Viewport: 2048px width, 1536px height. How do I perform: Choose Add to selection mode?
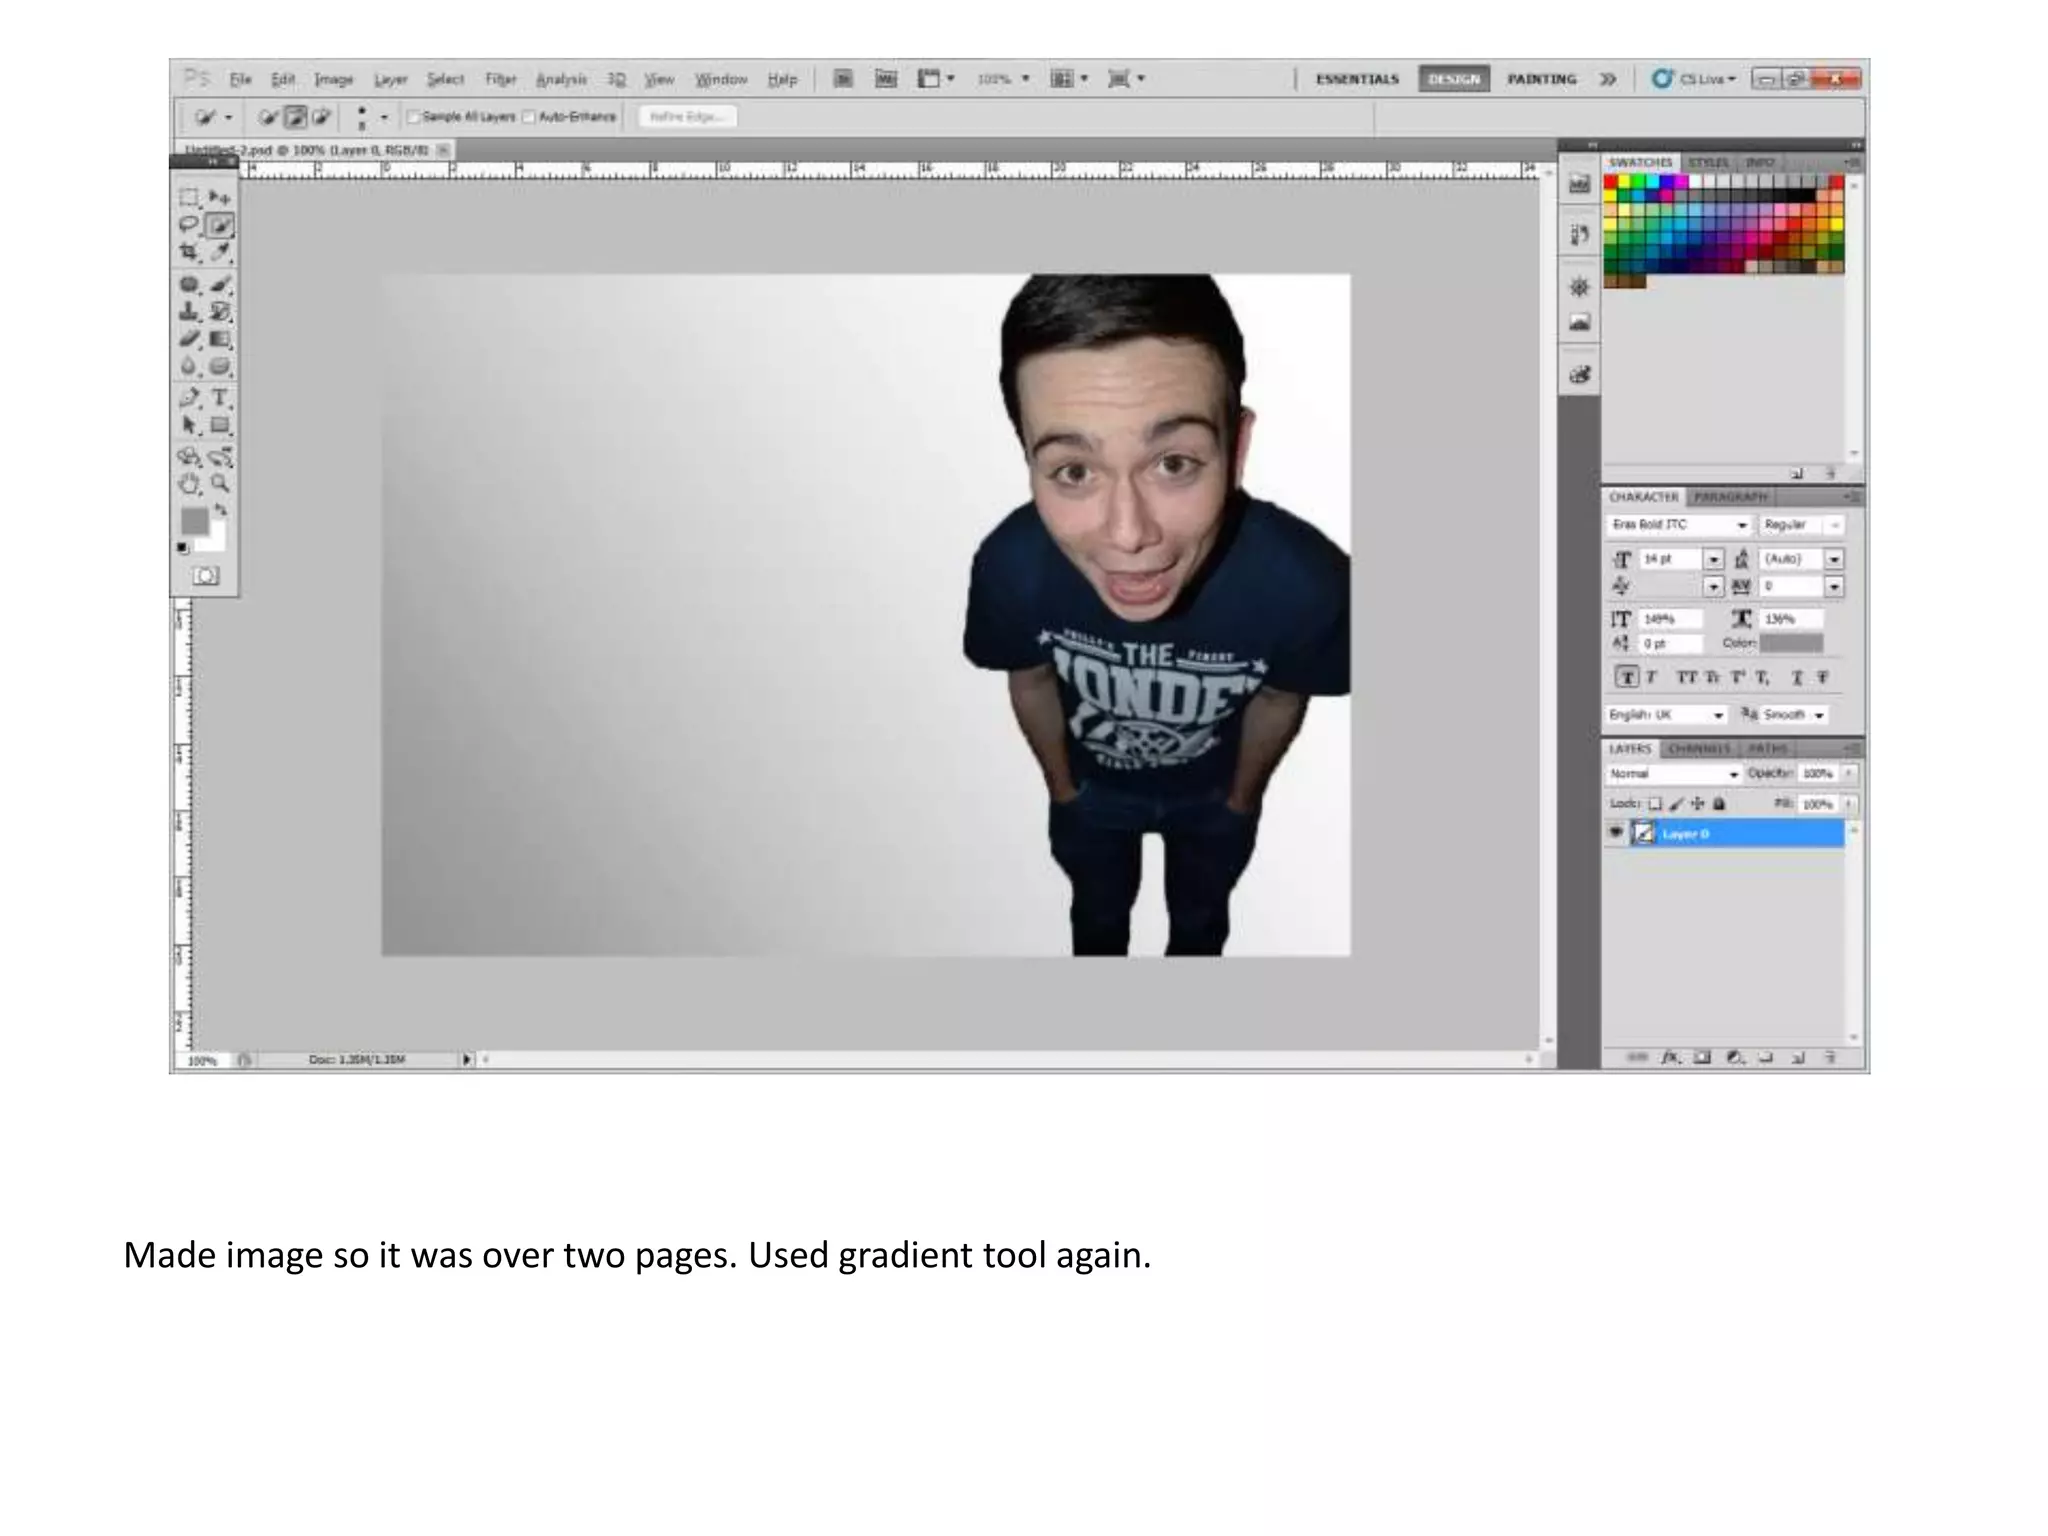point(295,117)
